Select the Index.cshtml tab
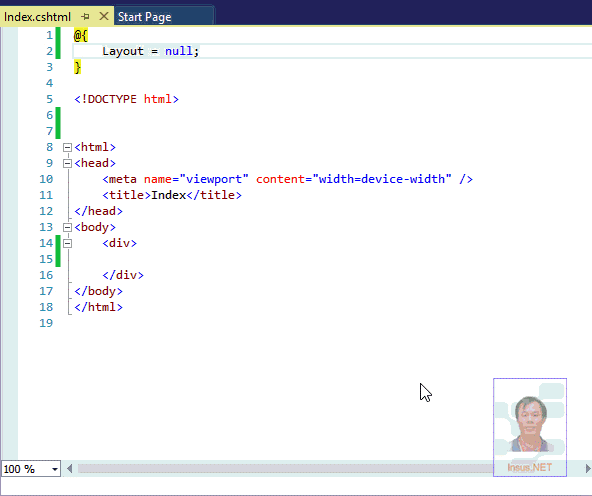This screenshot has height=496, width=592. click(37, 17)
